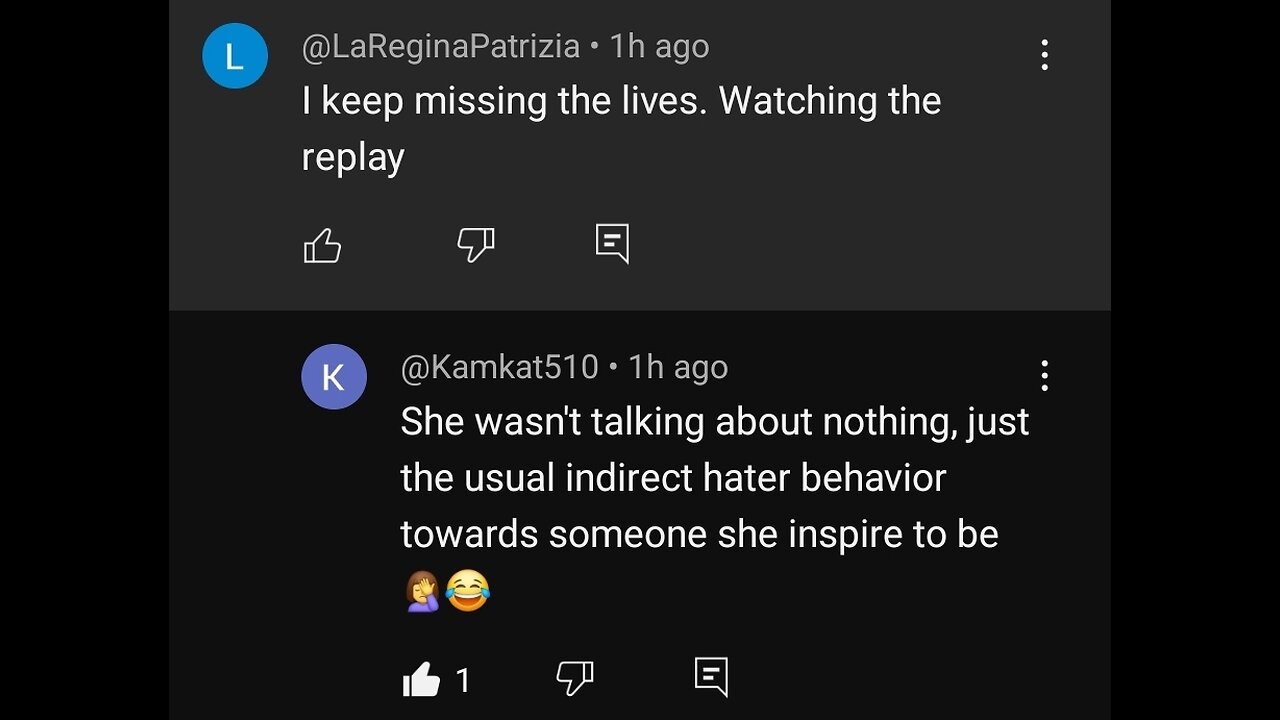Open the @LaReginaPatrizia channel link
The width and height of the screenshot is (1280, 720).
tap(441, 47)
